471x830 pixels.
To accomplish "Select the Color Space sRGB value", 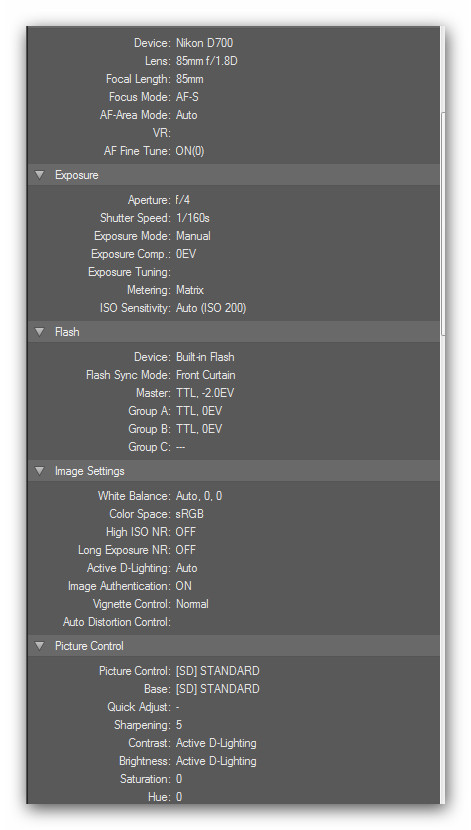I will tap(189, 515).
